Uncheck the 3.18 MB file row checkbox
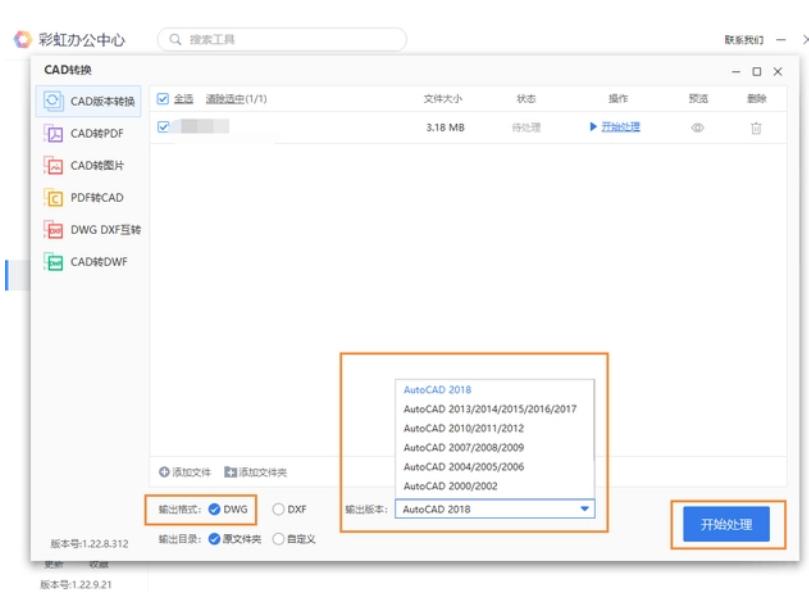Viewport: 809px width, 598px height. click(163, 126)
